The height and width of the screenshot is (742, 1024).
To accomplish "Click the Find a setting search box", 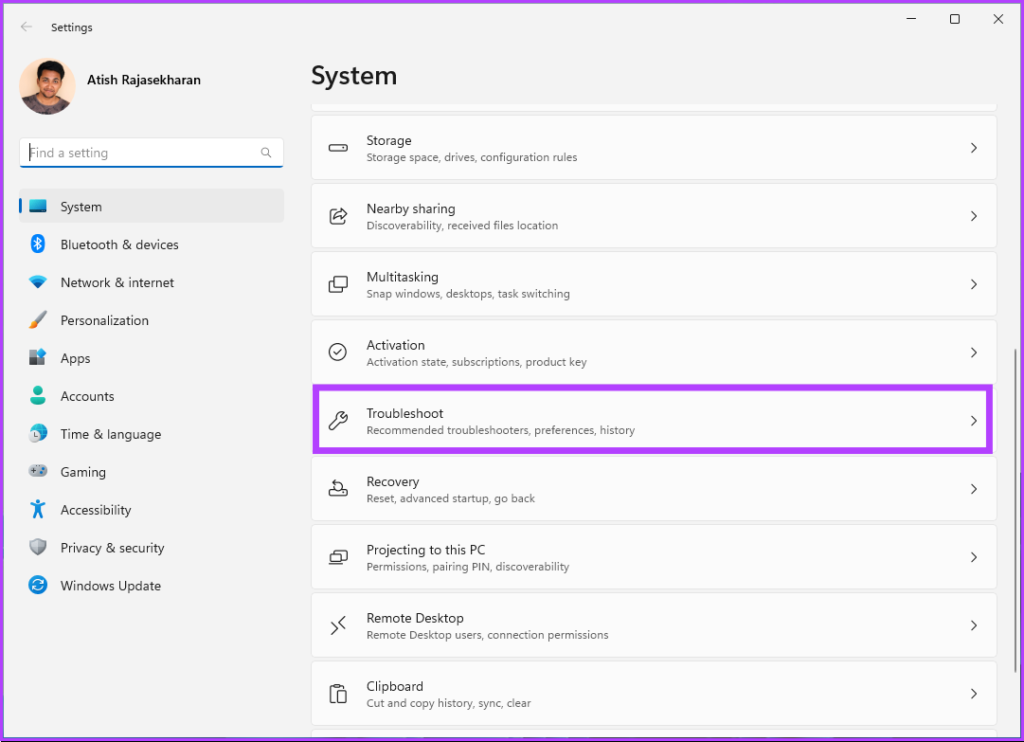I will [140, 153].
